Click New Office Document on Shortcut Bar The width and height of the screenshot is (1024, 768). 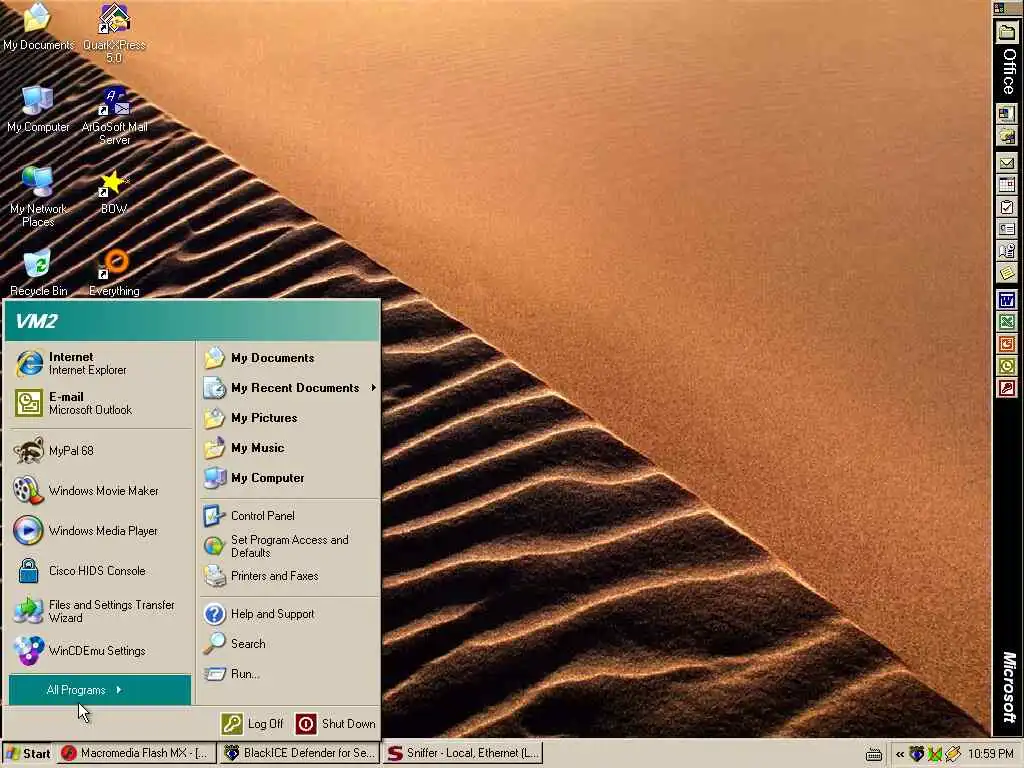click(1007, 114)
